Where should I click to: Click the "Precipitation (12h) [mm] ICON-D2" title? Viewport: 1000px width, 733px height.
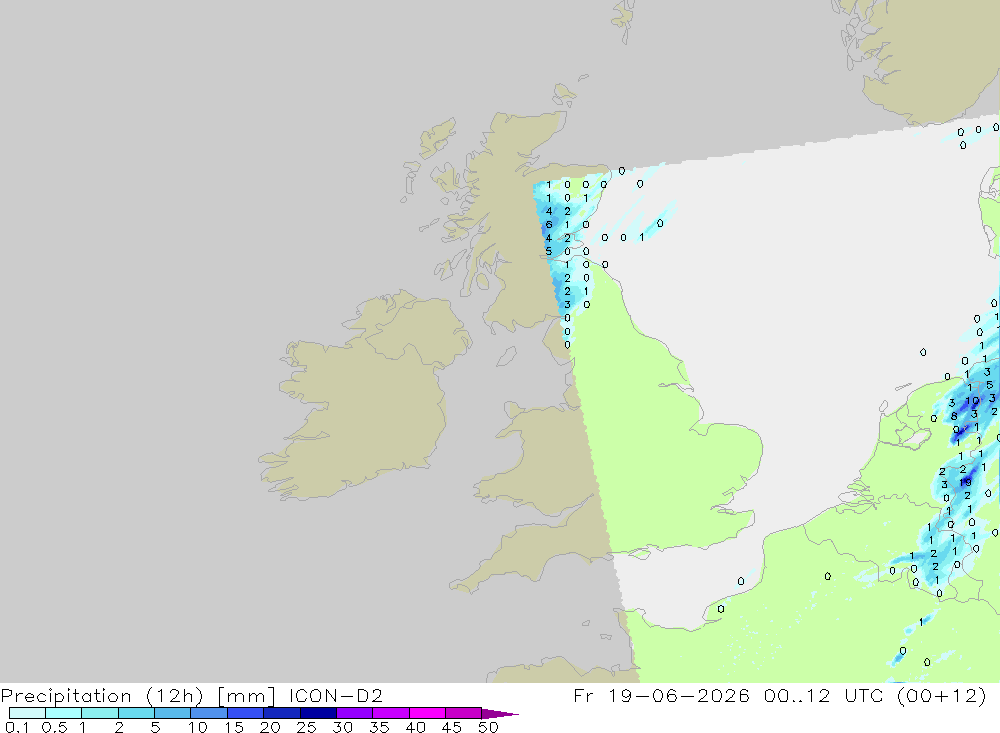point(191,695)
